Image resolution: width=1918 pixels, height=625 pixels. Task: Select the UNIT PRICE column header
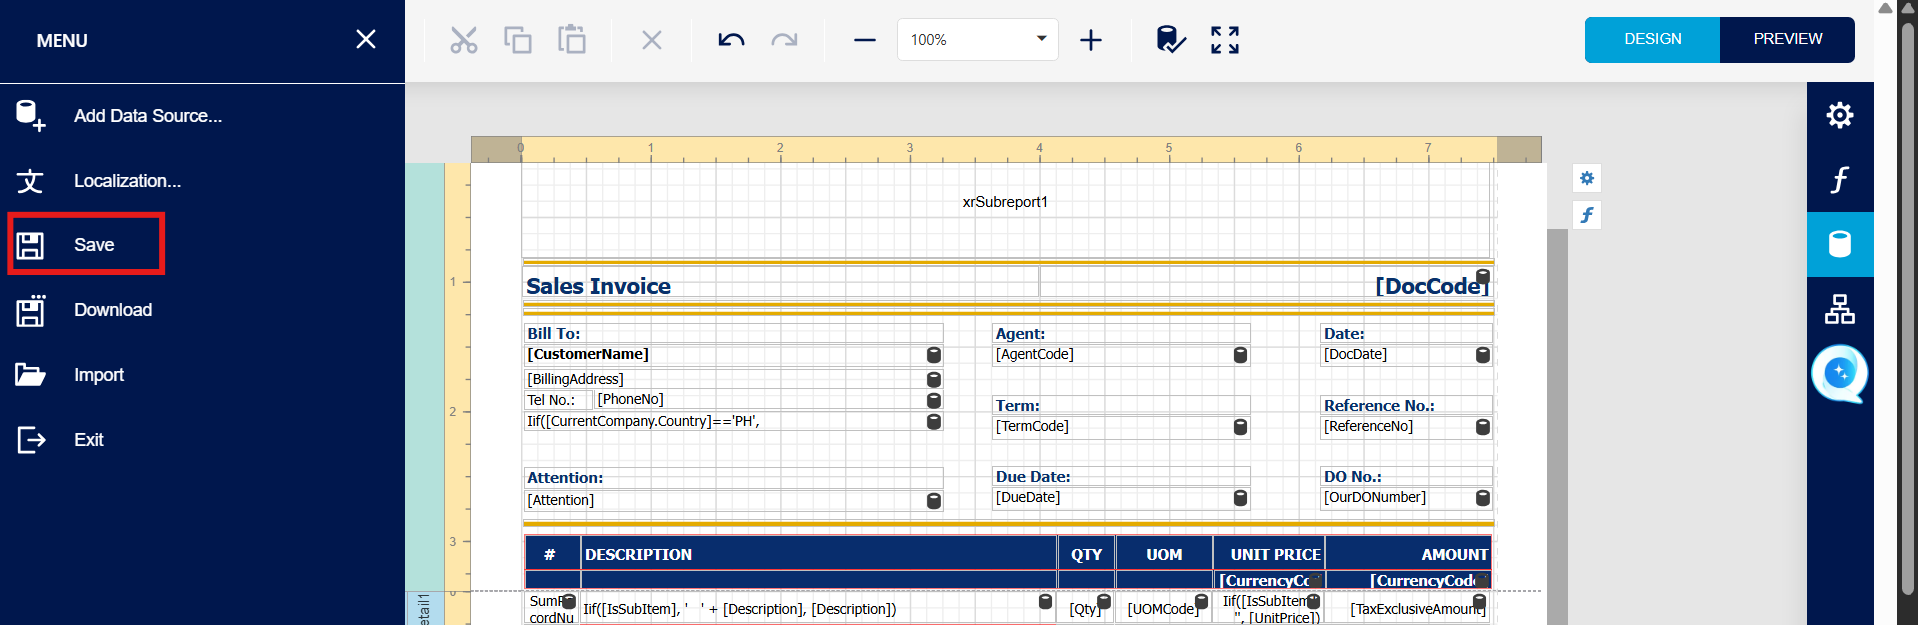(1269, 554)
